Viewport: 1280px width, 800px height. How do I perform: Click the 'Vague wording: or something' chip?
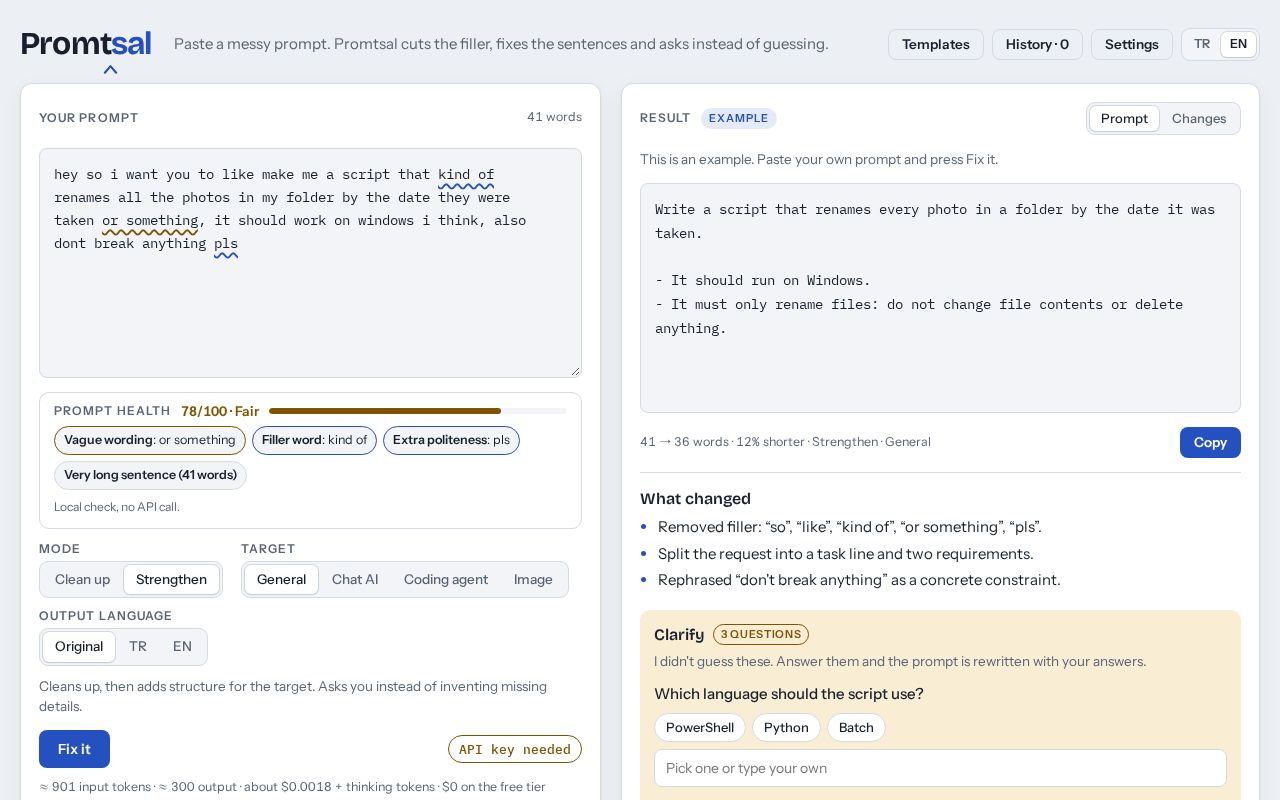tap(150, 440)
